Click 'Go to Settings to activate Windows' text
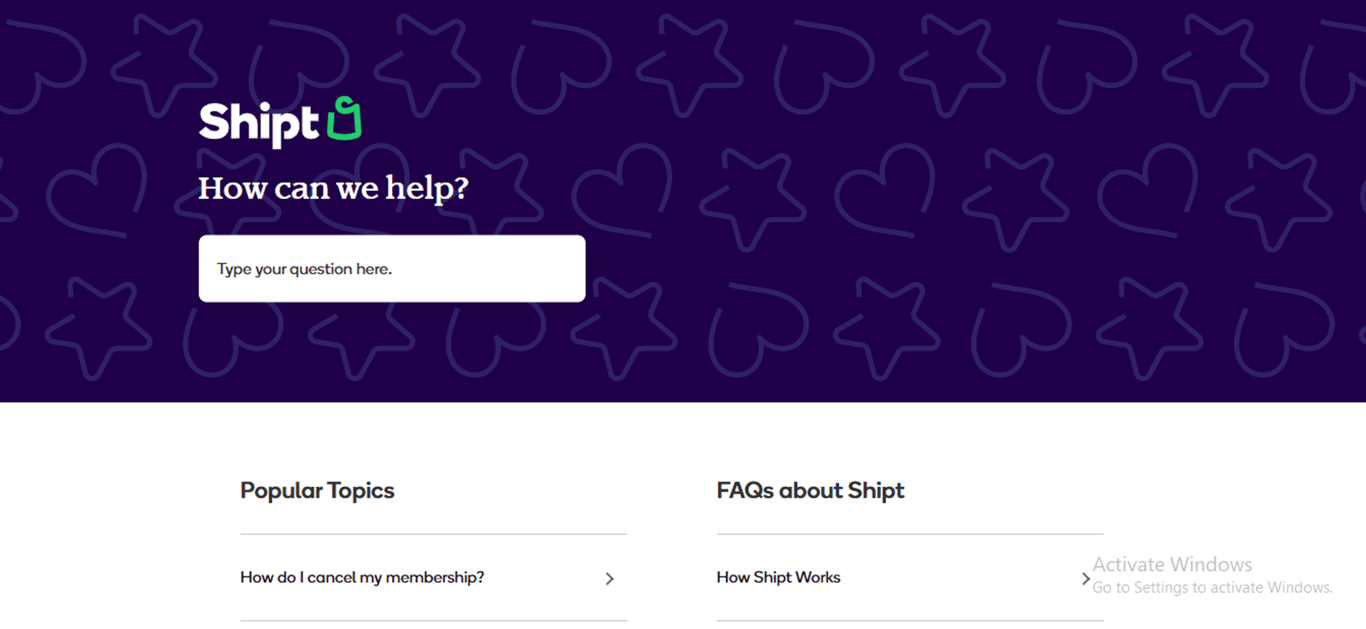 pos(1212,588)
